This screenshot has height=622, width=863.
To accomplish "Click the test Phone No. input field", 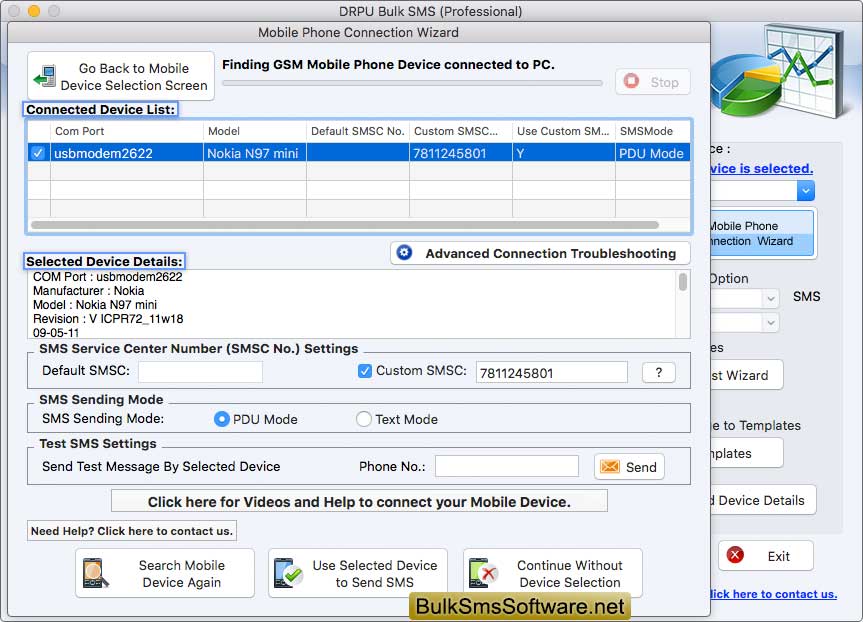I will [507, 466].
